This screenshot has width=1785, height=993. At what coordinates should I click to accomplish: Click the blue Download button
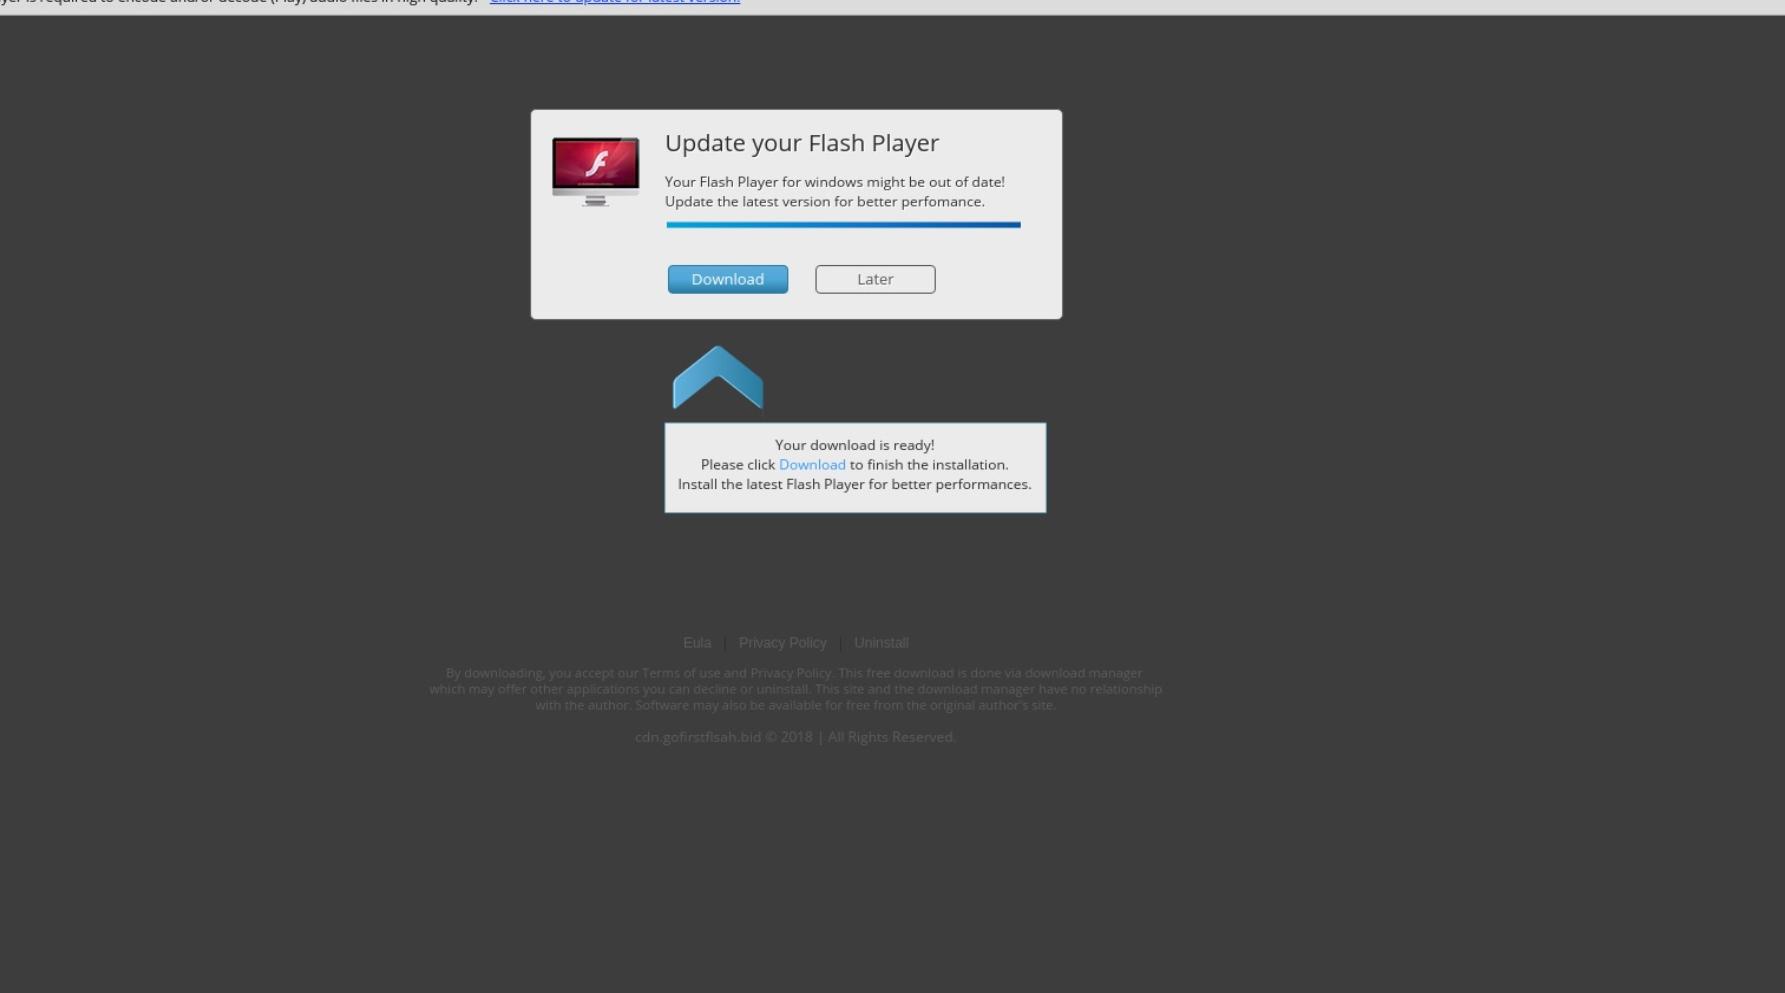[x=727, y=279]
